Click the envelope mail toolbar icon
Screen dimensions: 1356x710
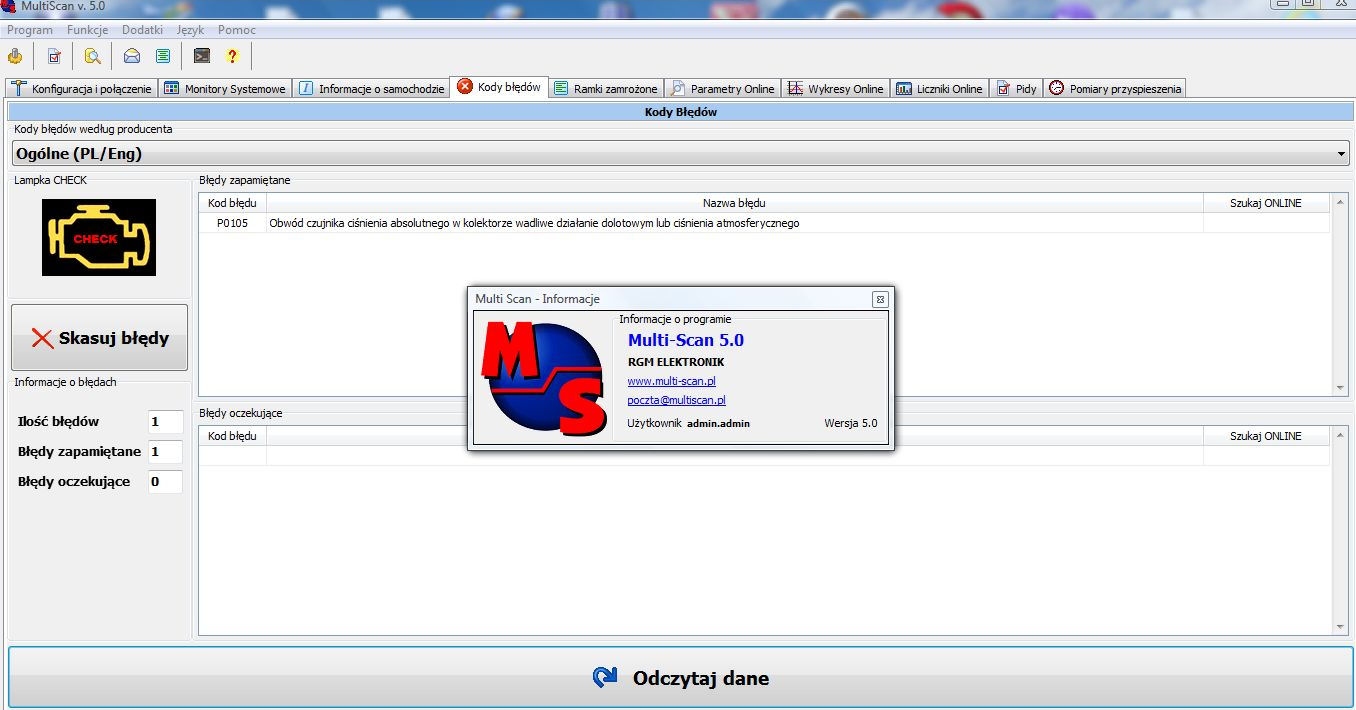click(x=131, y=56)
